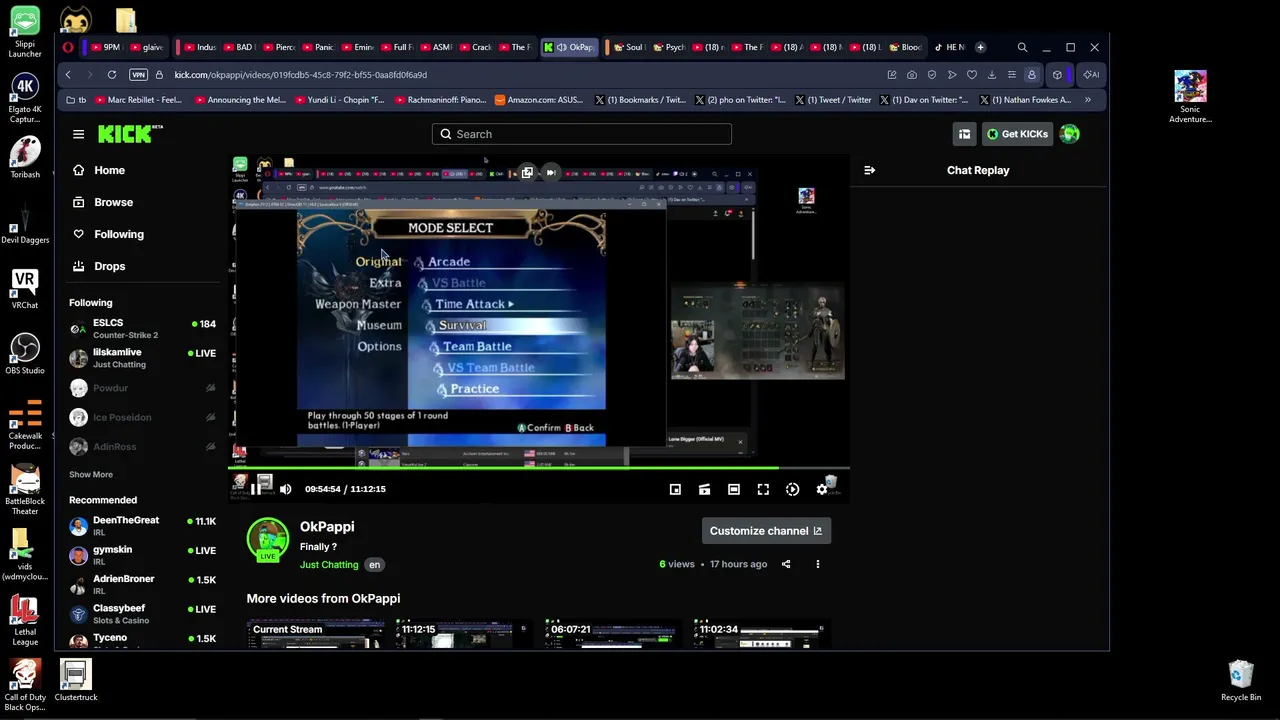Viewport: 1280px width, 720px height.
Task: Open the Lethal League desktop icon
Action: pos(25,620)
